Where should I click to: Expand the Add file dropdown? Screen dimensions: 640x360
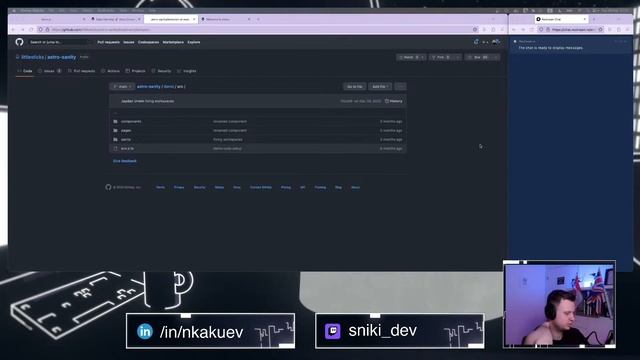(x=380, y=87)
